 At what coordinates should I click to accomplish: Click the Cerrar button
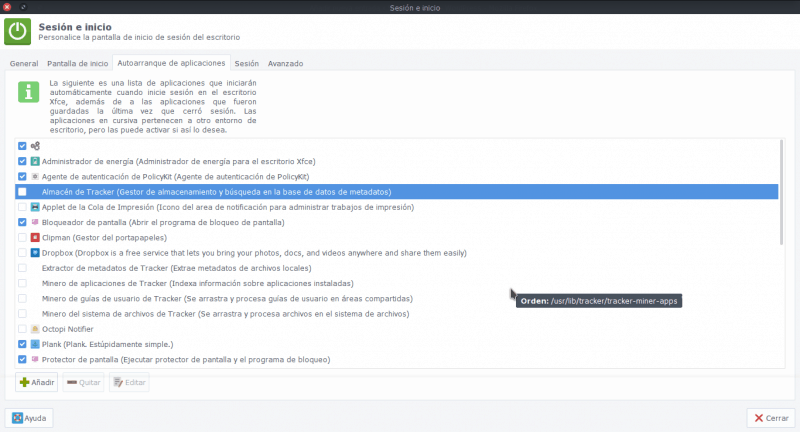coord(770,417)
